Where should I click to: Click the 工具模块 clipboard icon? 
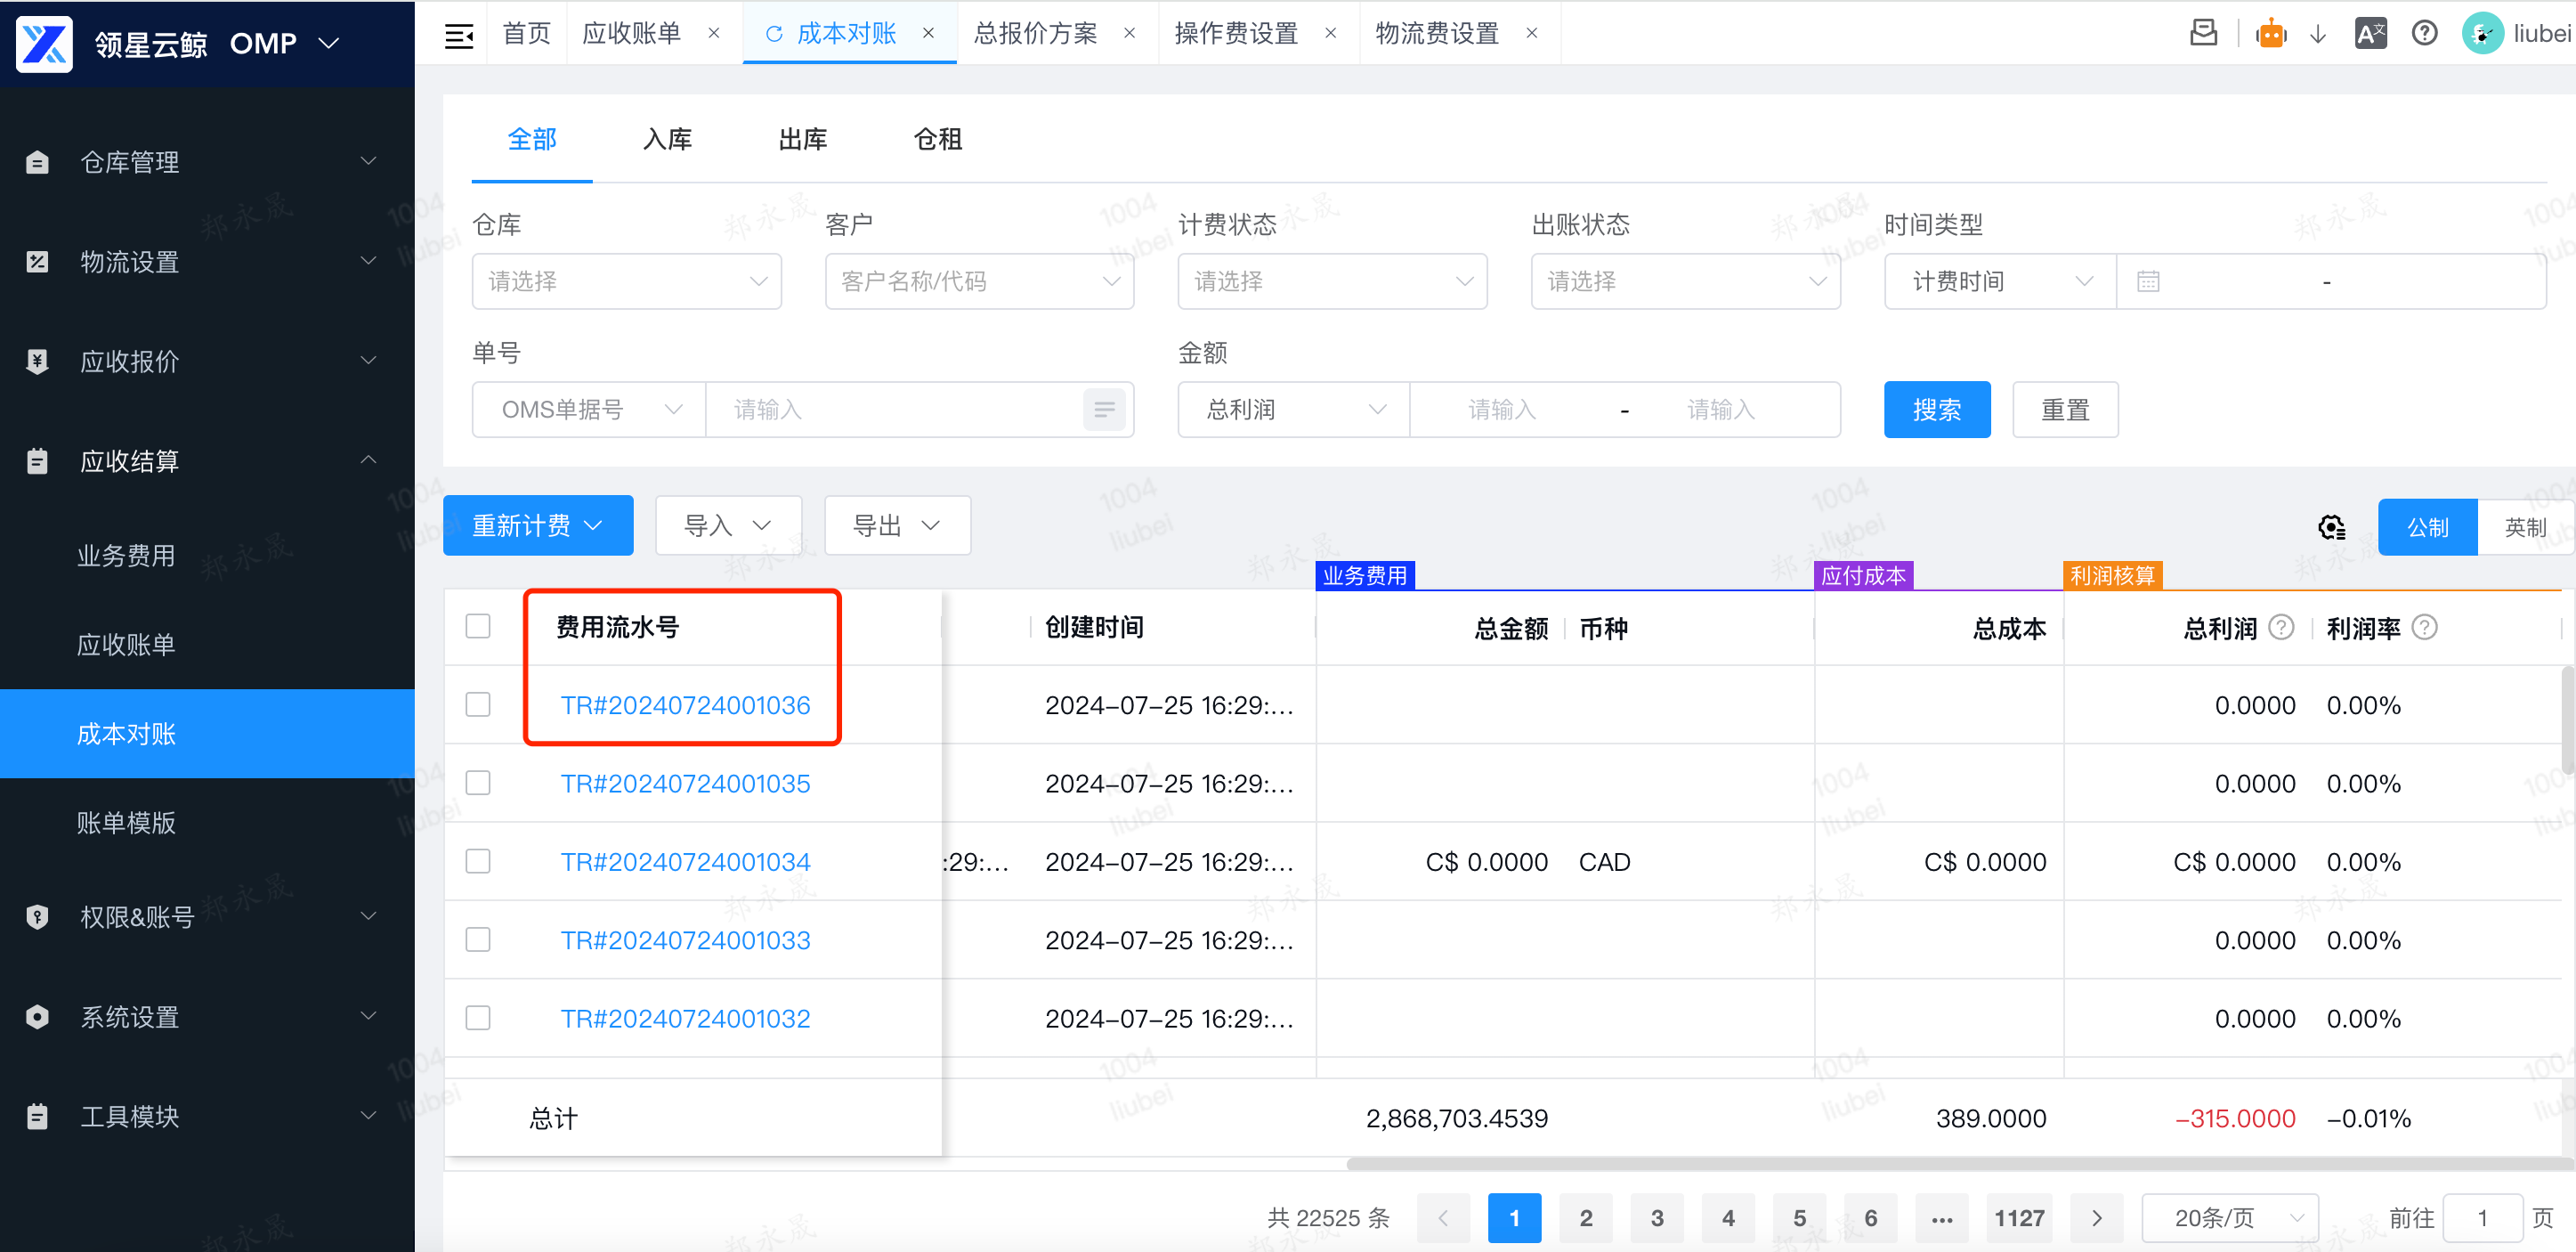37,1116
